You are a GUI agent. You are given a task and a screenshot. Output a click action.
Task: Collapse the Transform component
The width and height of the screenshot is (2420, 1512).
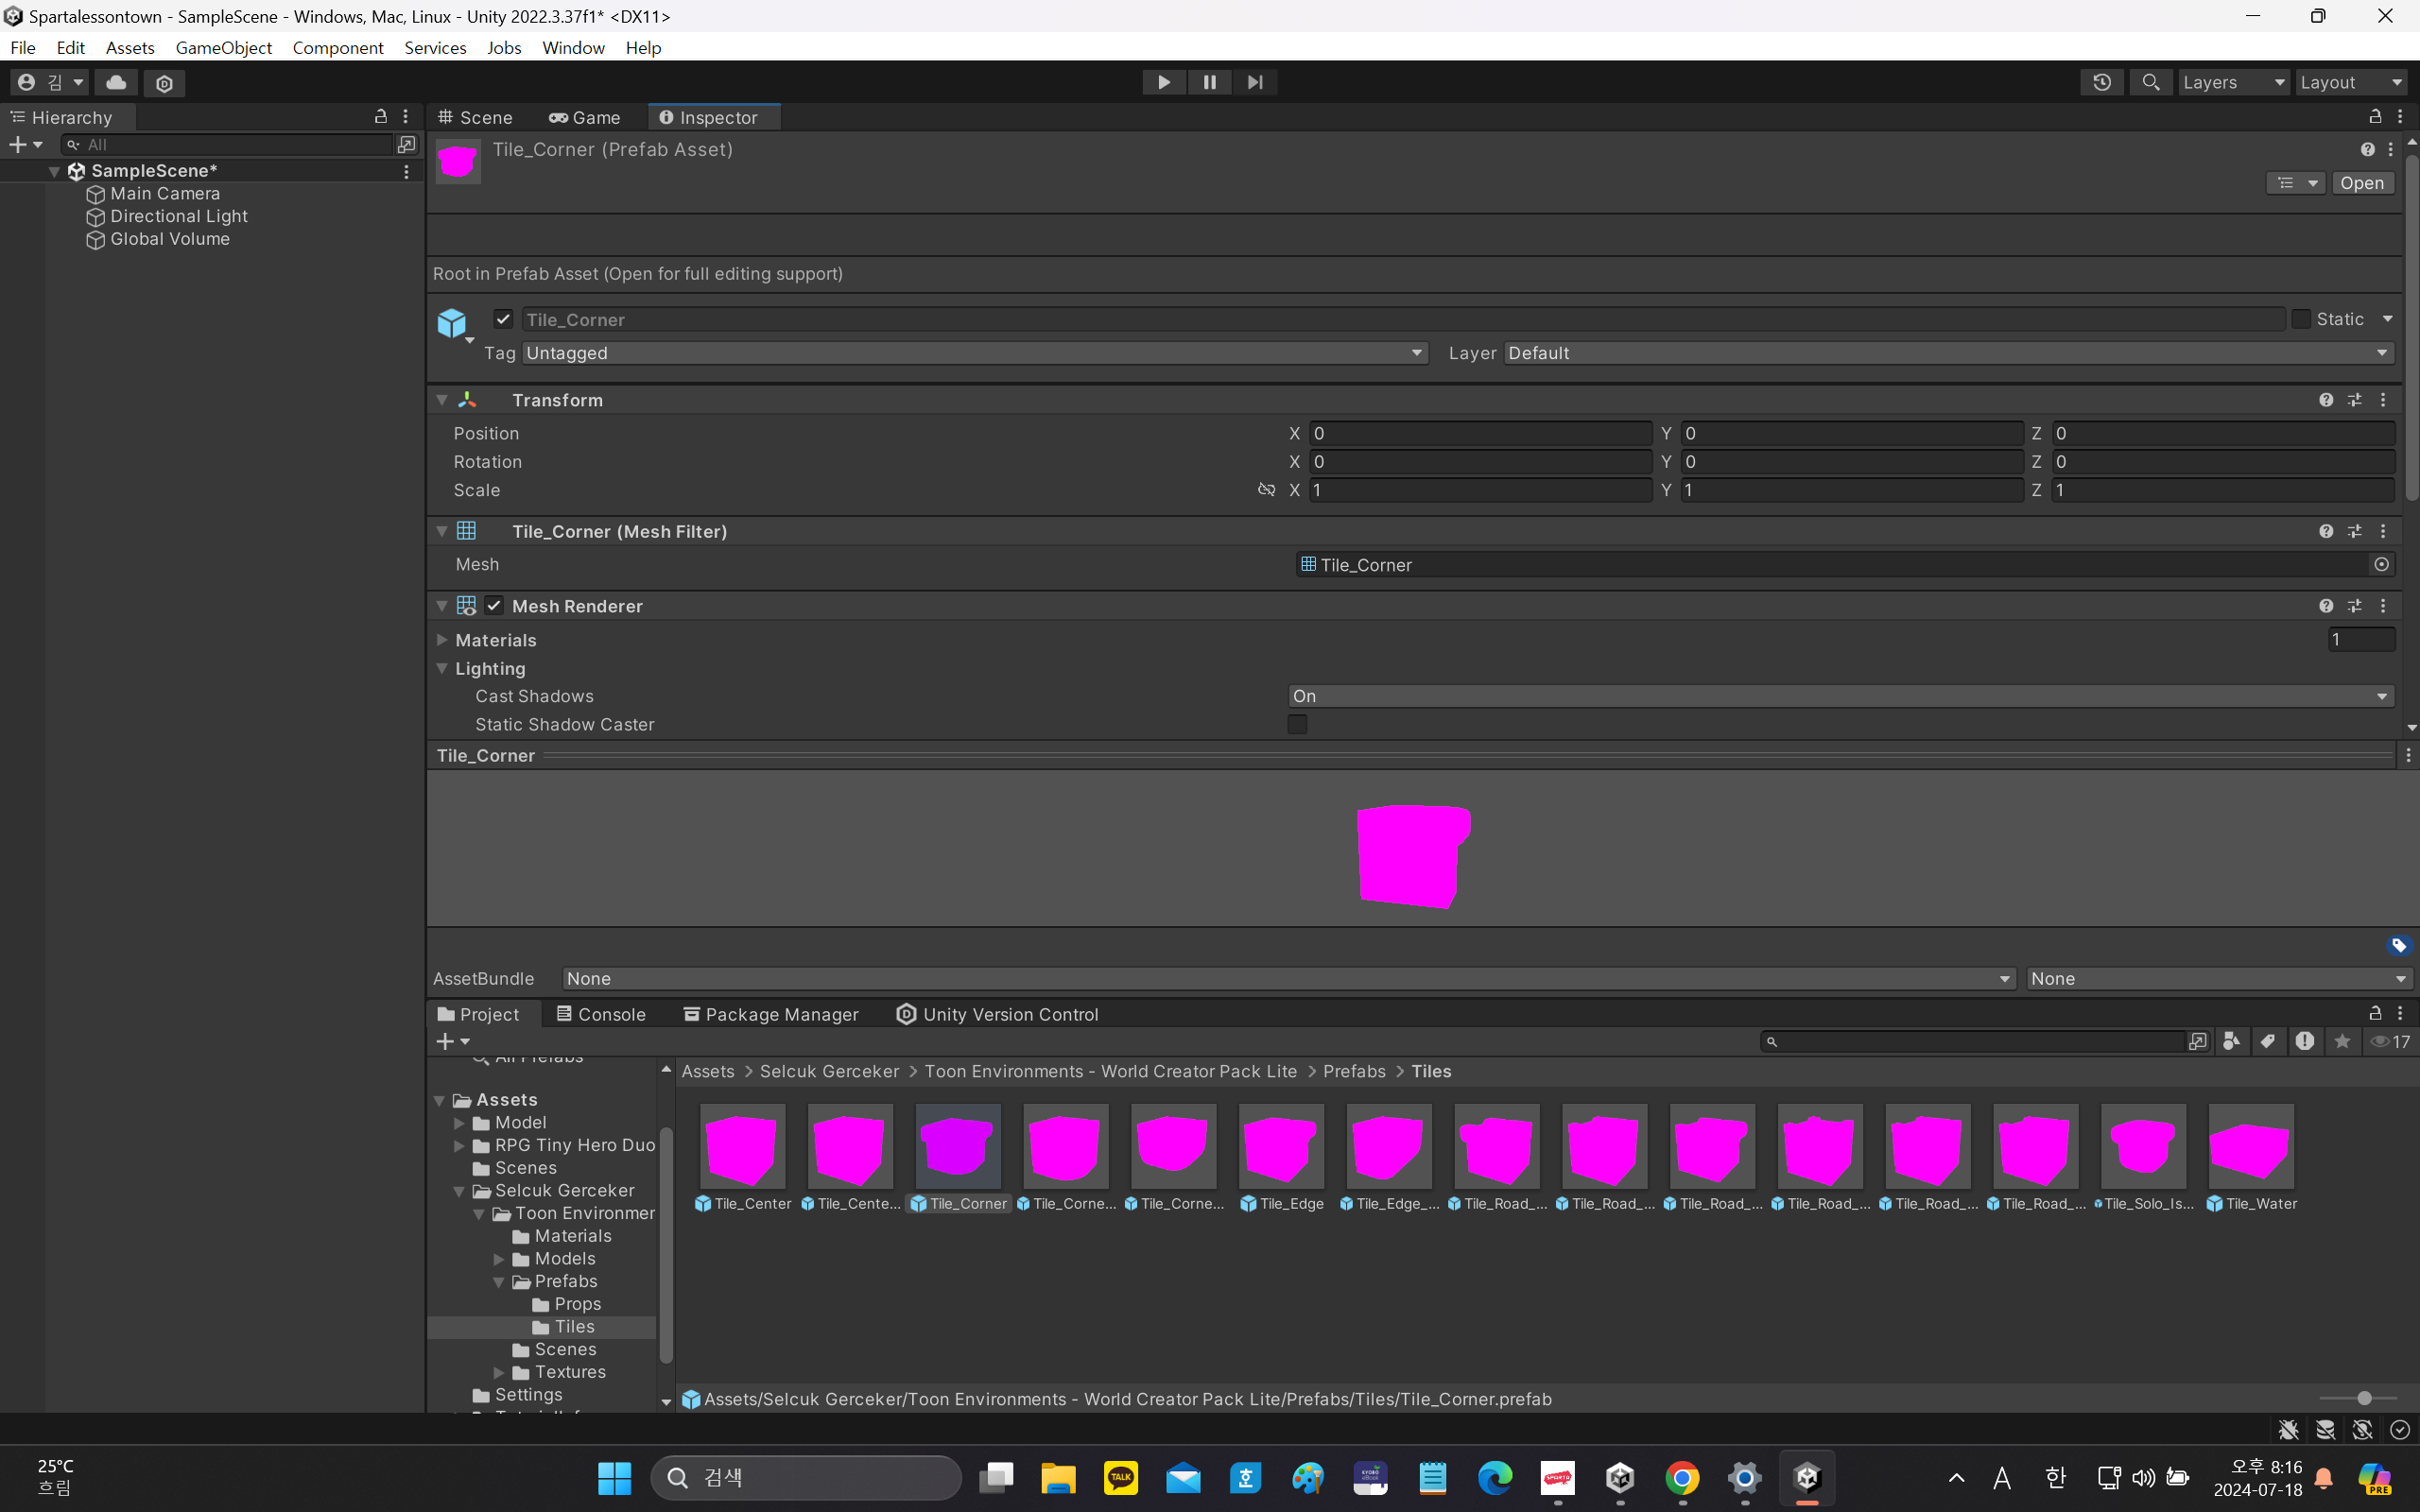[442, 400]
